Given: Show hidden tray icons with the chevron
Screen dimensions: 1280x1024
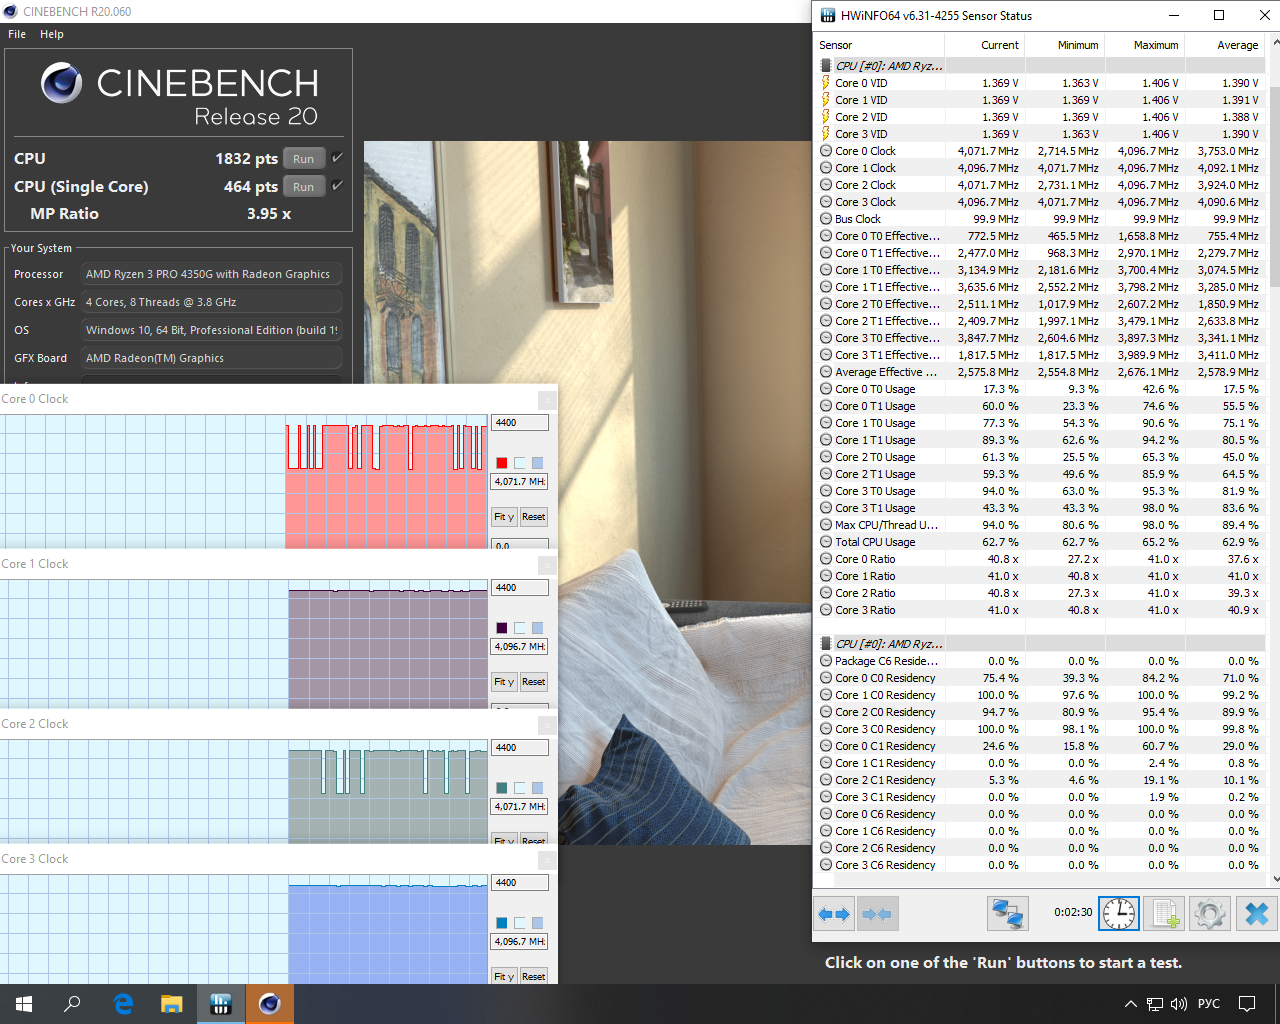Looking at the screenshot, I should [1131, 1004].
